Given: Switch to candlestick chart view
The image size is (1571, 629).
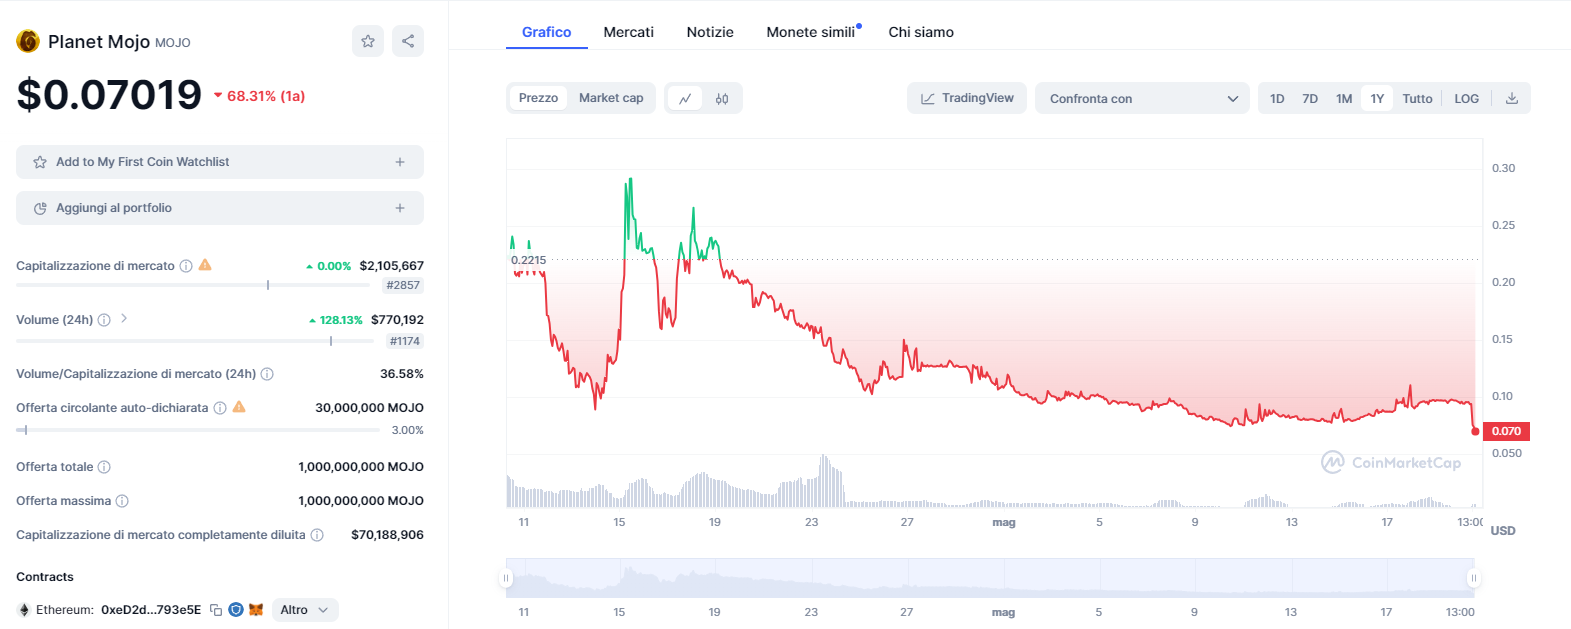Looking at the screenshot, I should [x=722, y=99].
